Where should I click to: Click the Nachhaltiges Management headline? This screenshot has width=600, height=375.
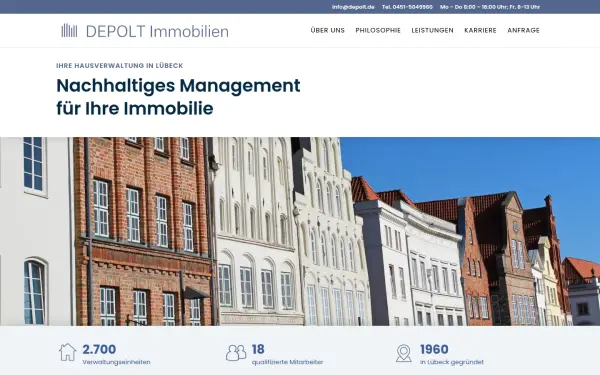(178, 97)
